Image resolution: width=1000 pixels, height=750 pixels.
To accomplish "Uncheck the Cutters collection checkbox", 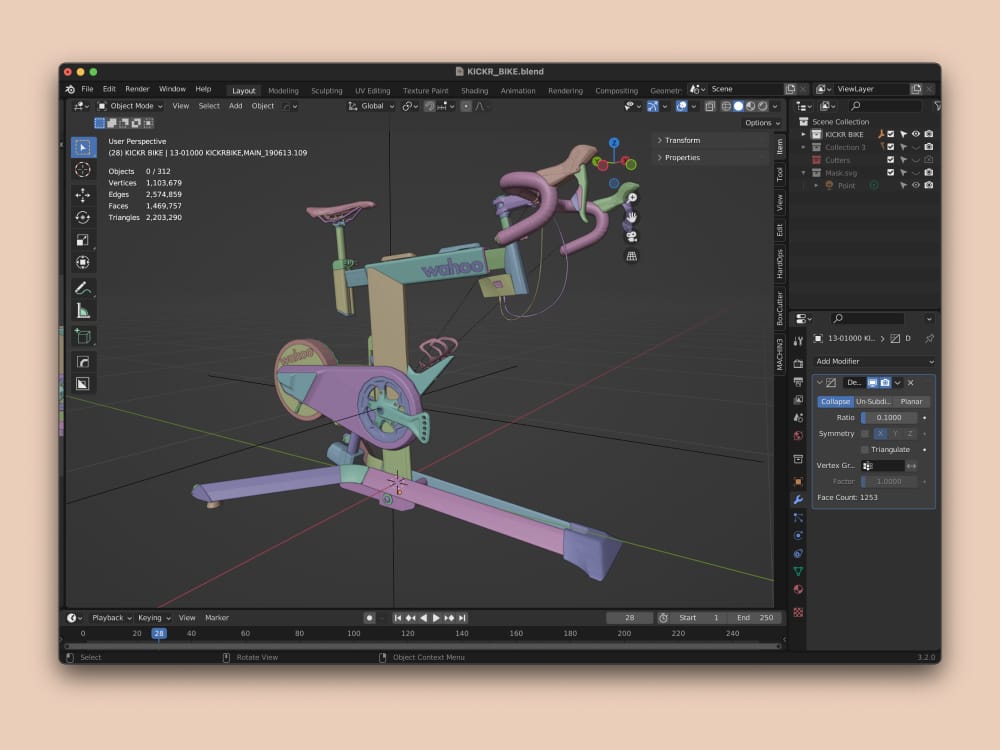I will 891,160.
